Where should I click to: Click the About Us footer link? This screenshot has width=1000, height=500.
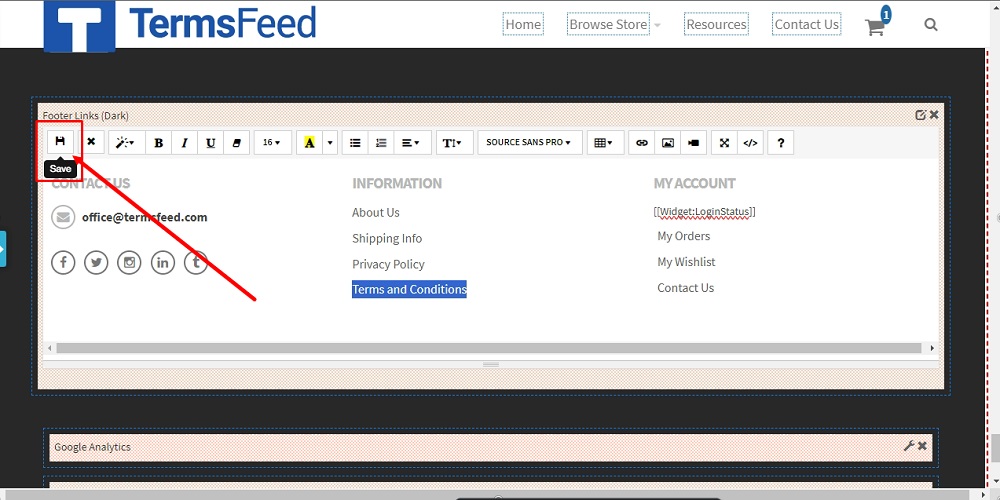click(x=376, y=212)
